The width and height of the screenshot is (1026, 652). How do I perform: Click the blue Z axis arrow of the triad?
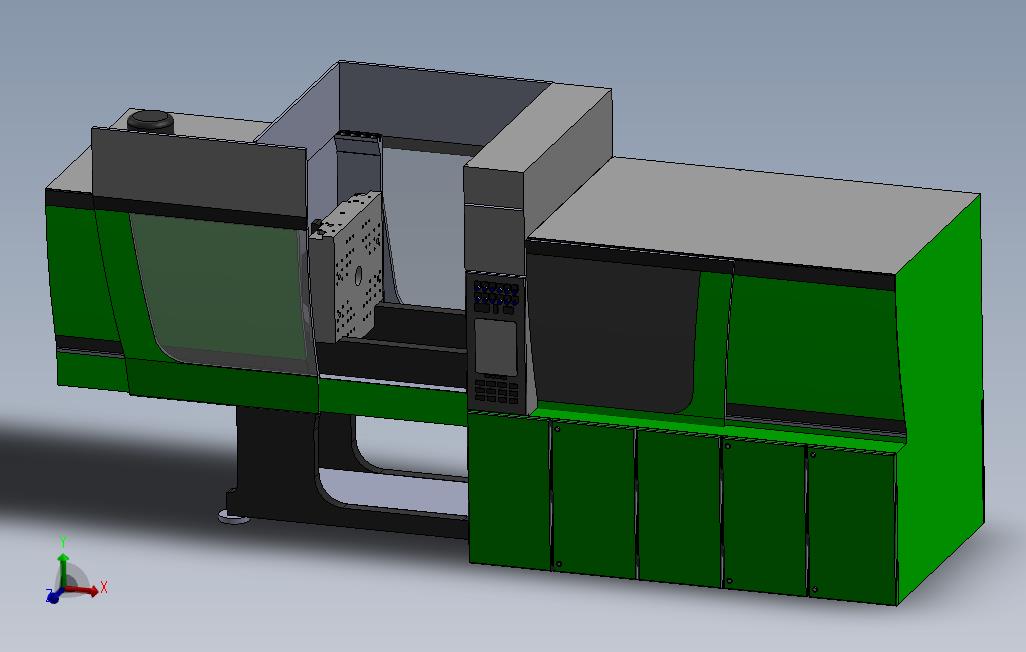pyautogui.click(x=54, y=596)
